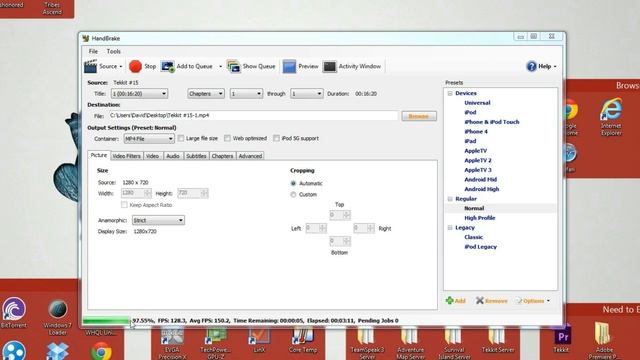Click the destination File path field

click(253, 116)
